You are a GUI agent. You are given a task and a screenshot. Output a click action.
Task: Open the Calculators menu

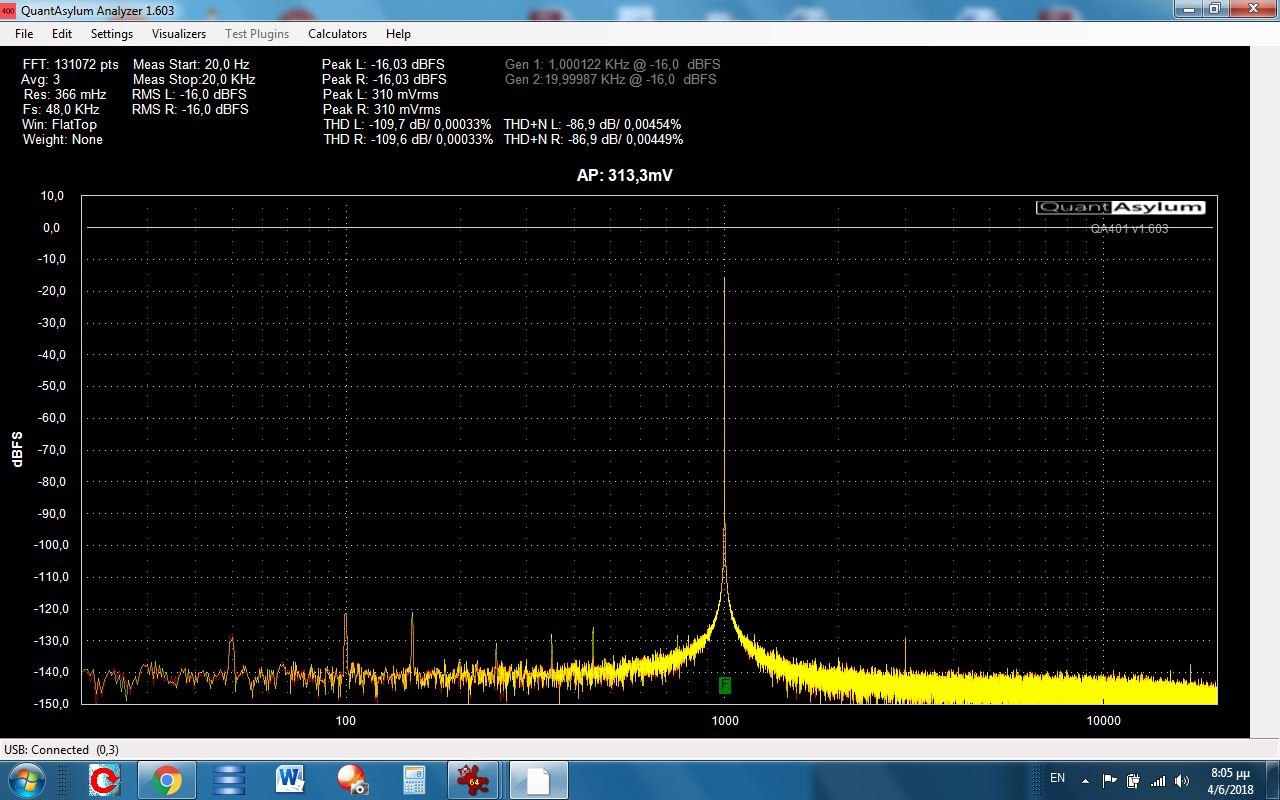pyautogui.click(x=337, y=34)
